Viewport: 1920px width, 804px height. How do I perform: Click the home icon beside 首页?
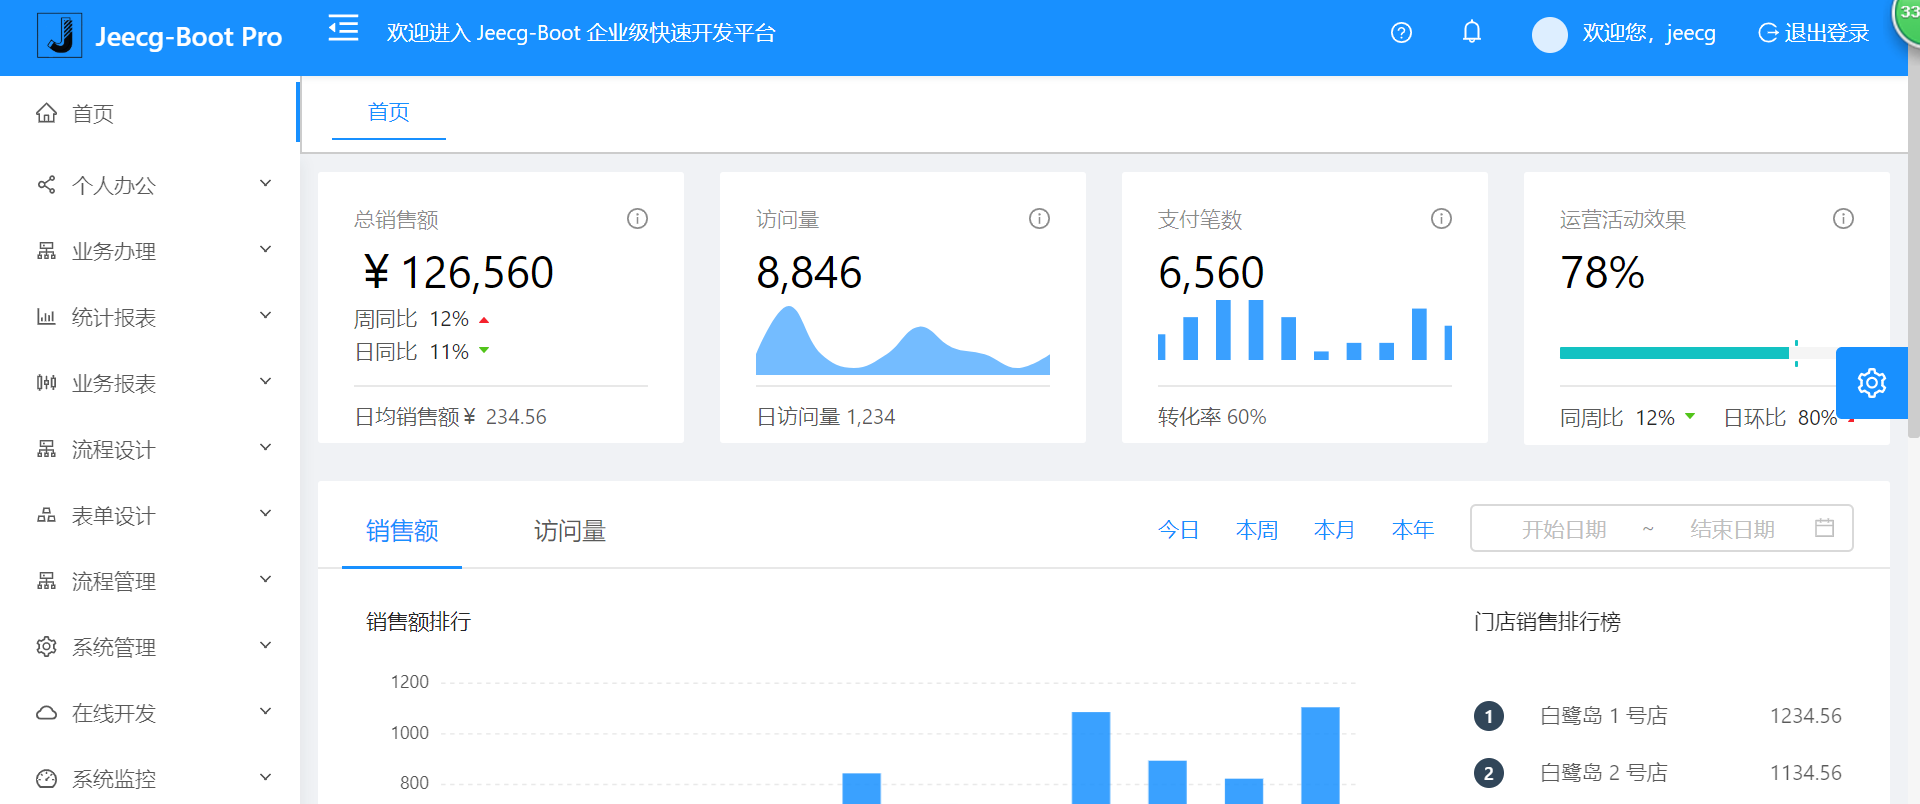pyautogui.click(x=46, y=113)
